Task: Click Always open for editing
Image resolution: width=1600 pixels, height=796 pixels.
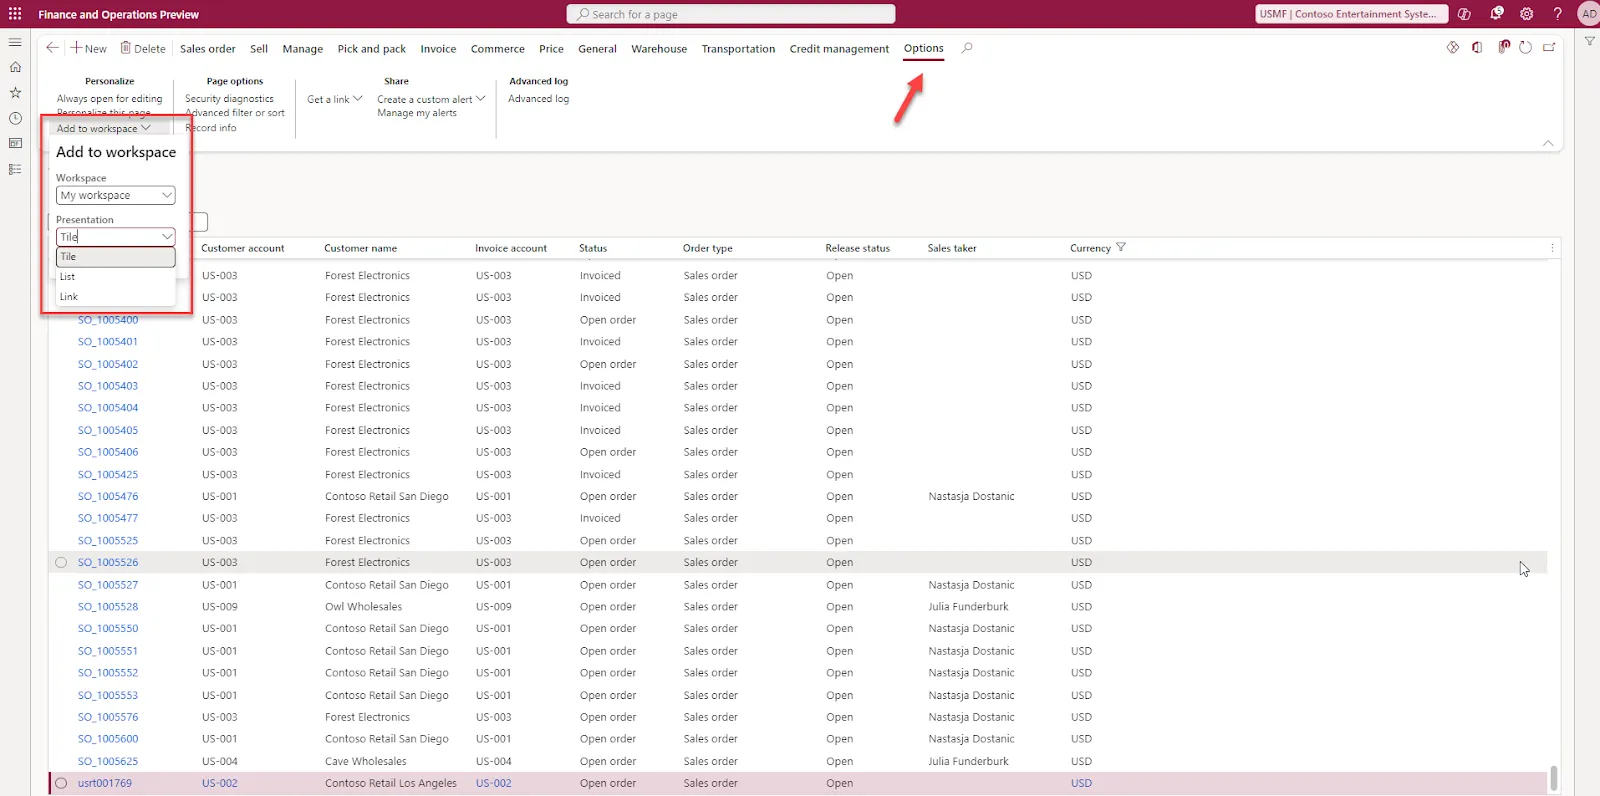Action: [x=109, y=99]
